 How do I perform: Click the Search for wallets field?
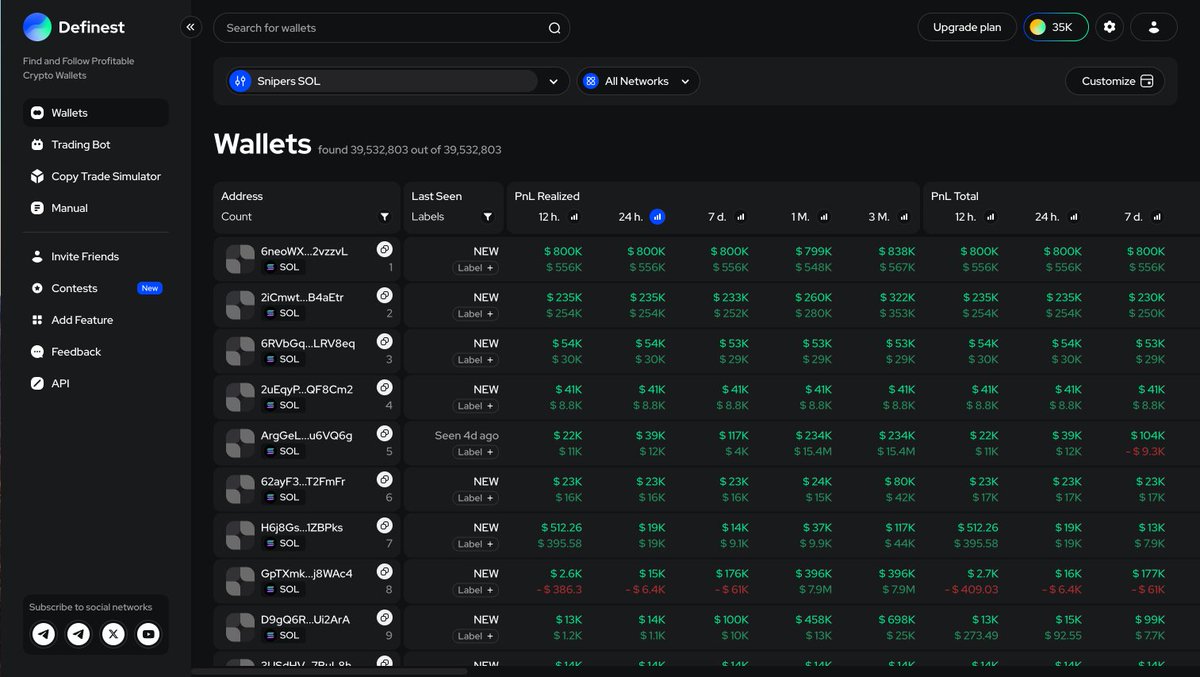coord(390,27)
